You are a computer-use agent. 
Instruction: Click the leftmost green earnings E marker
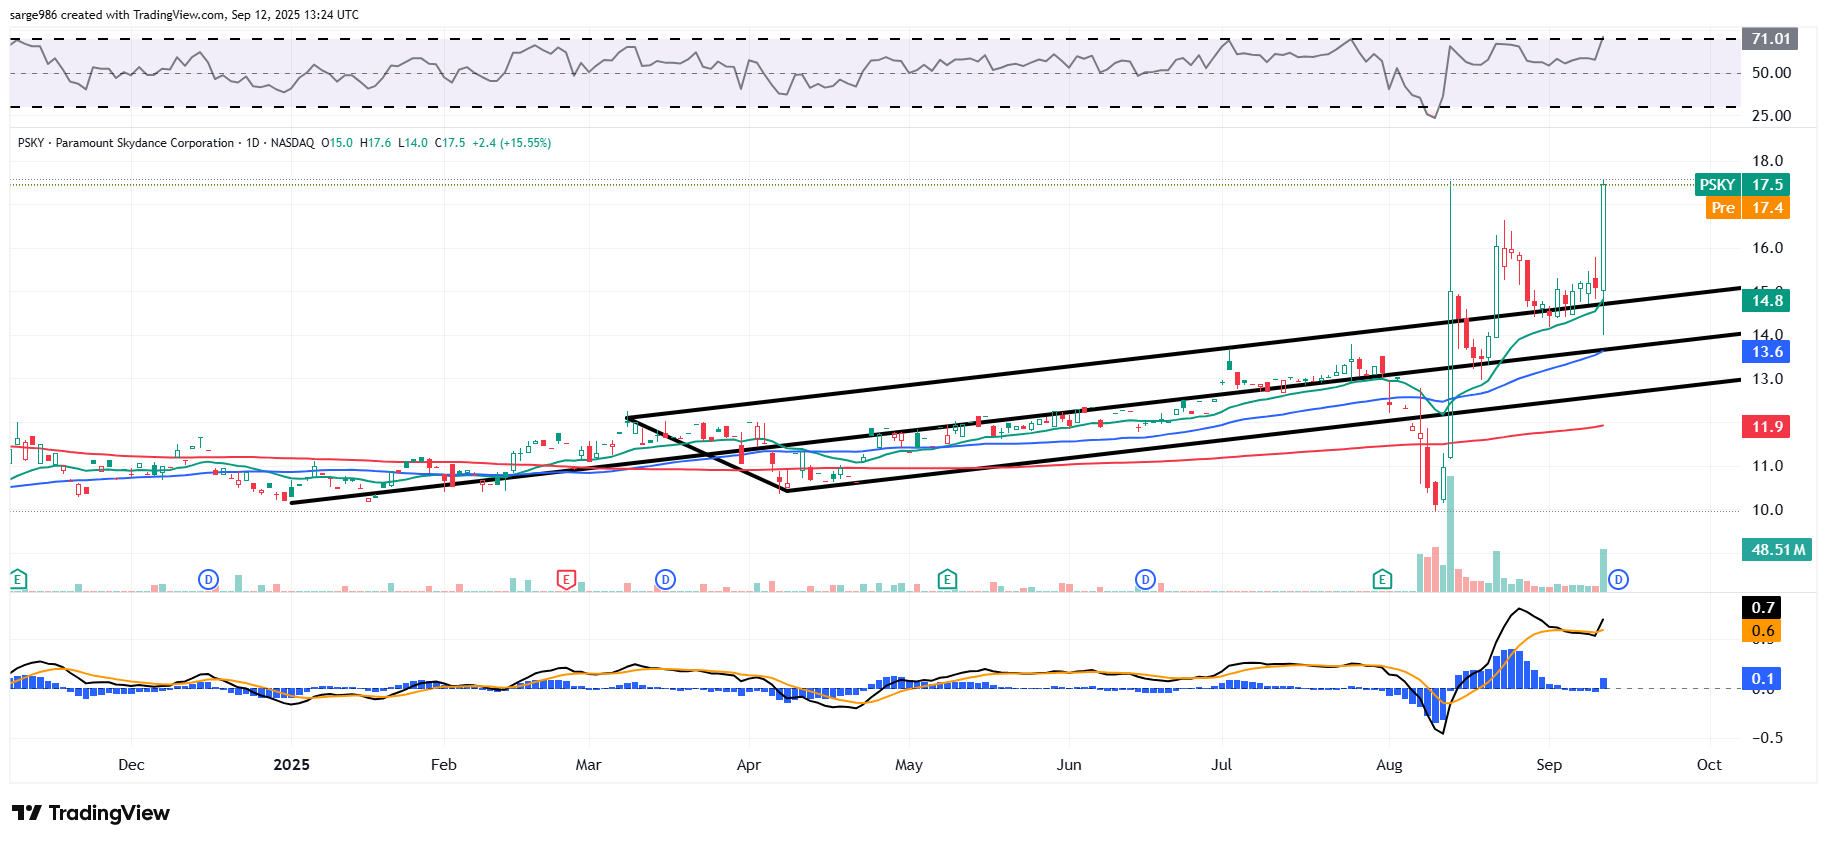coord(18,579)
